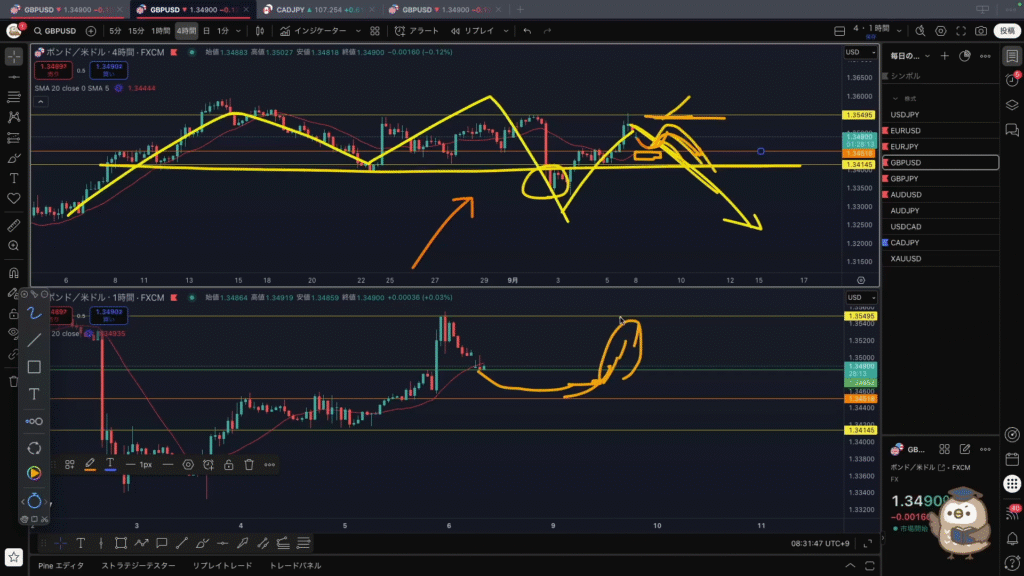The height and width of the screenshot is (576, 1024).
Task: Select the zoom in tool
Action: click(x=14, y=246)
